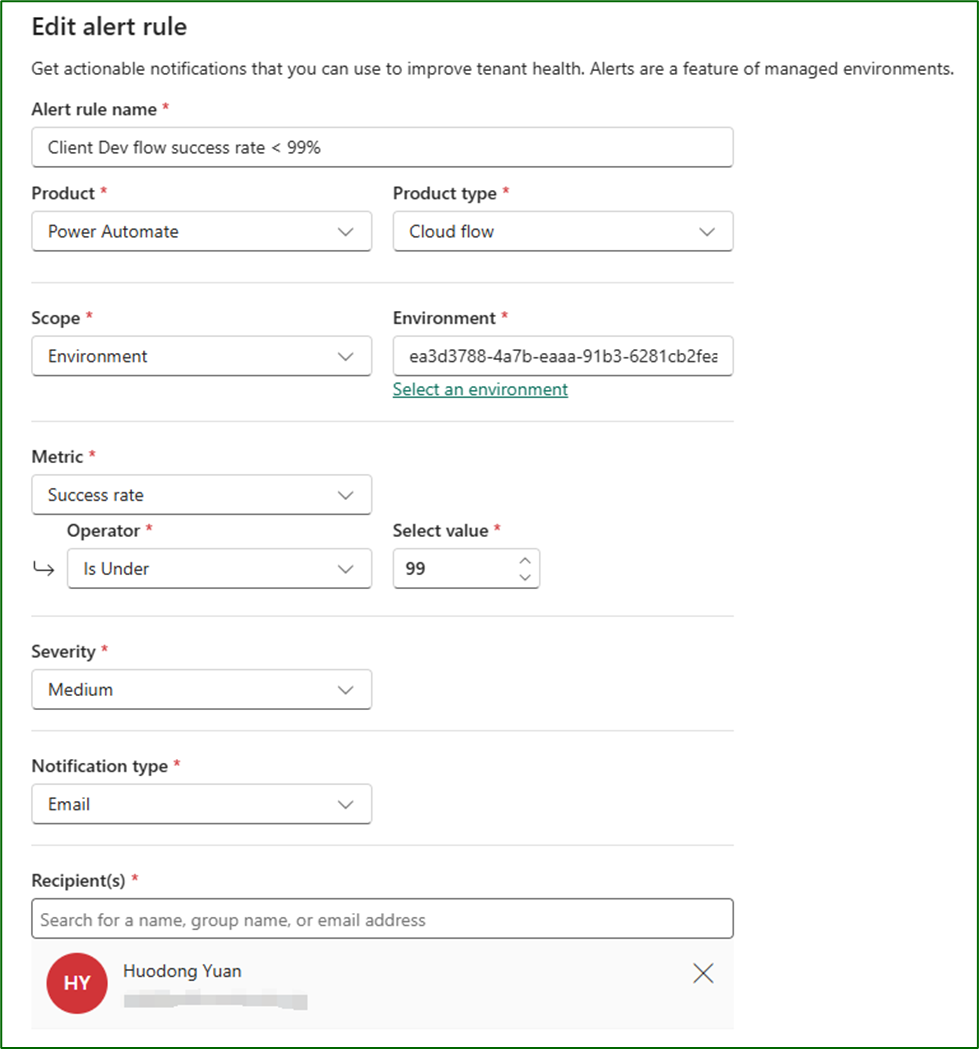This screenshot has width=979, height=1049.
Task: Click the Environment ID input field
Action: click(562, 356)
